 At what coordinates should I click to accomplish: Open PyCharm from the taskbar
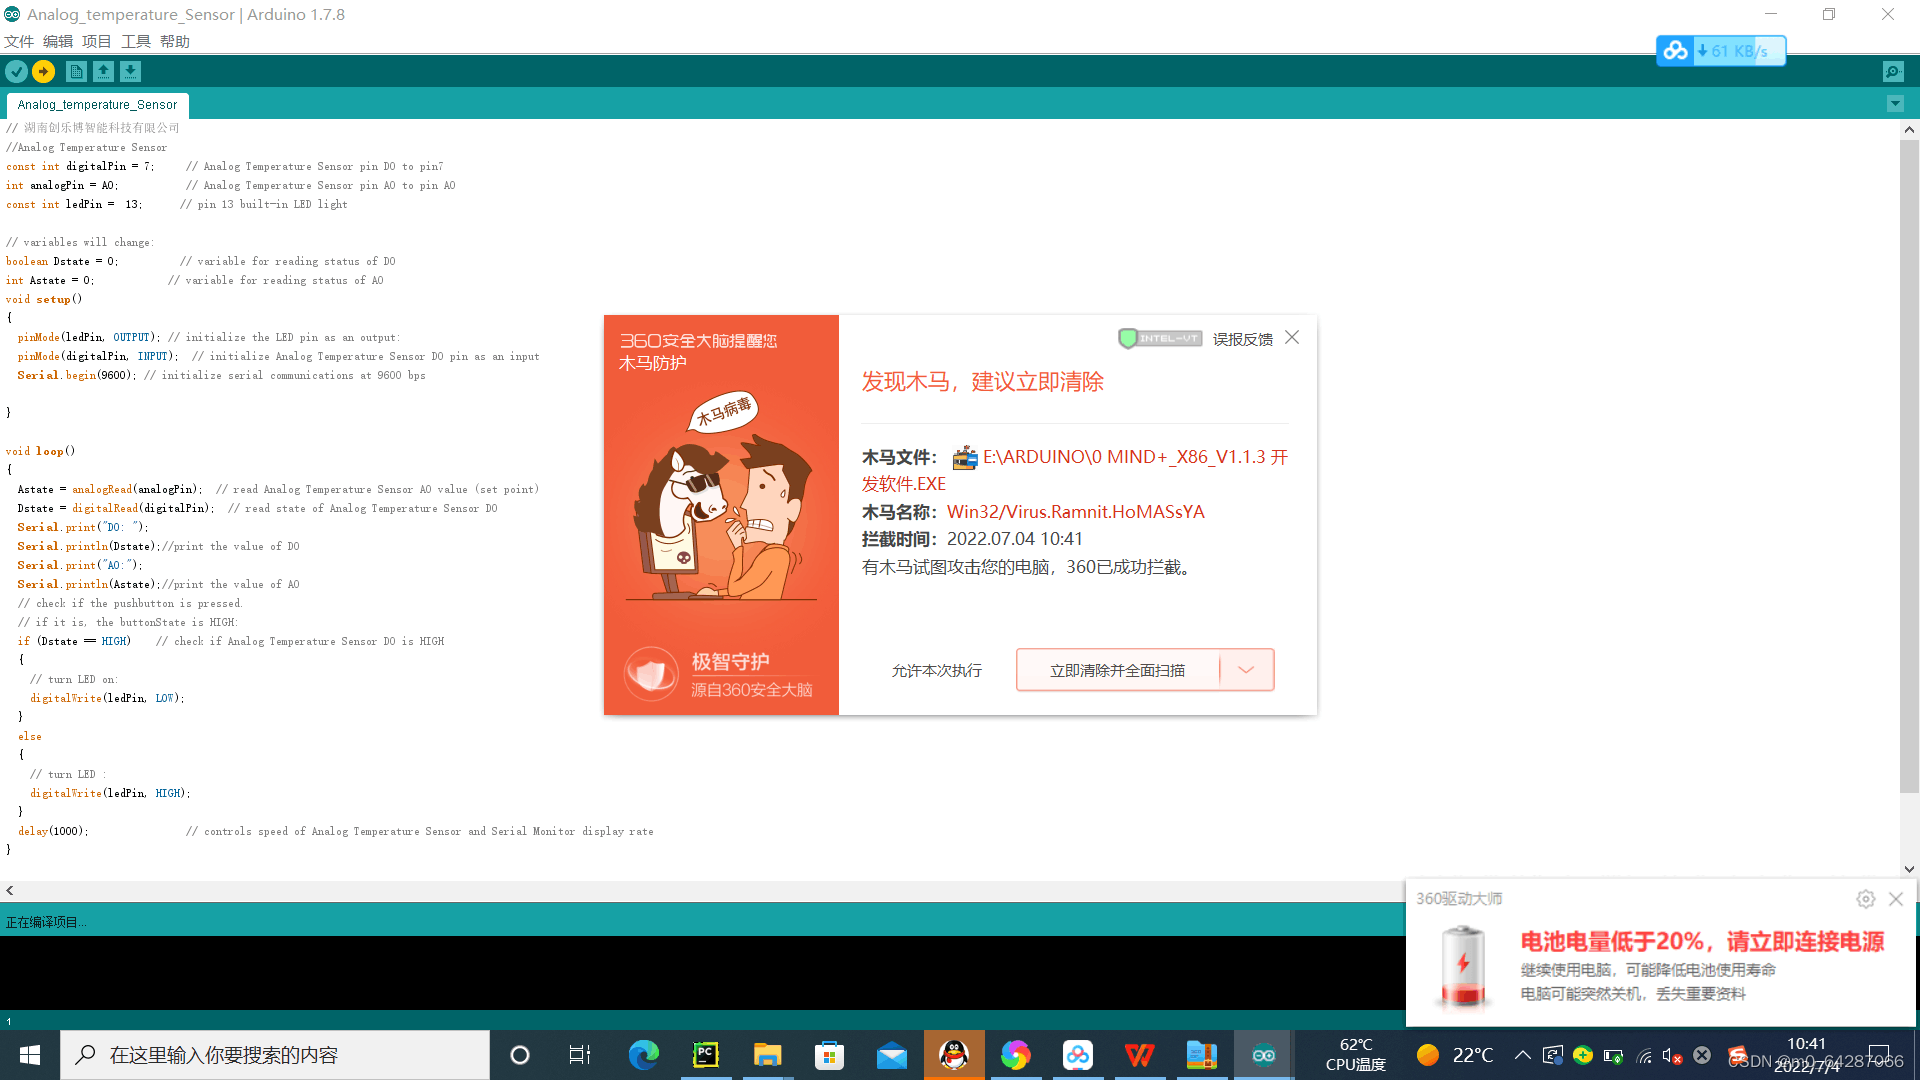click(705, 1055)
